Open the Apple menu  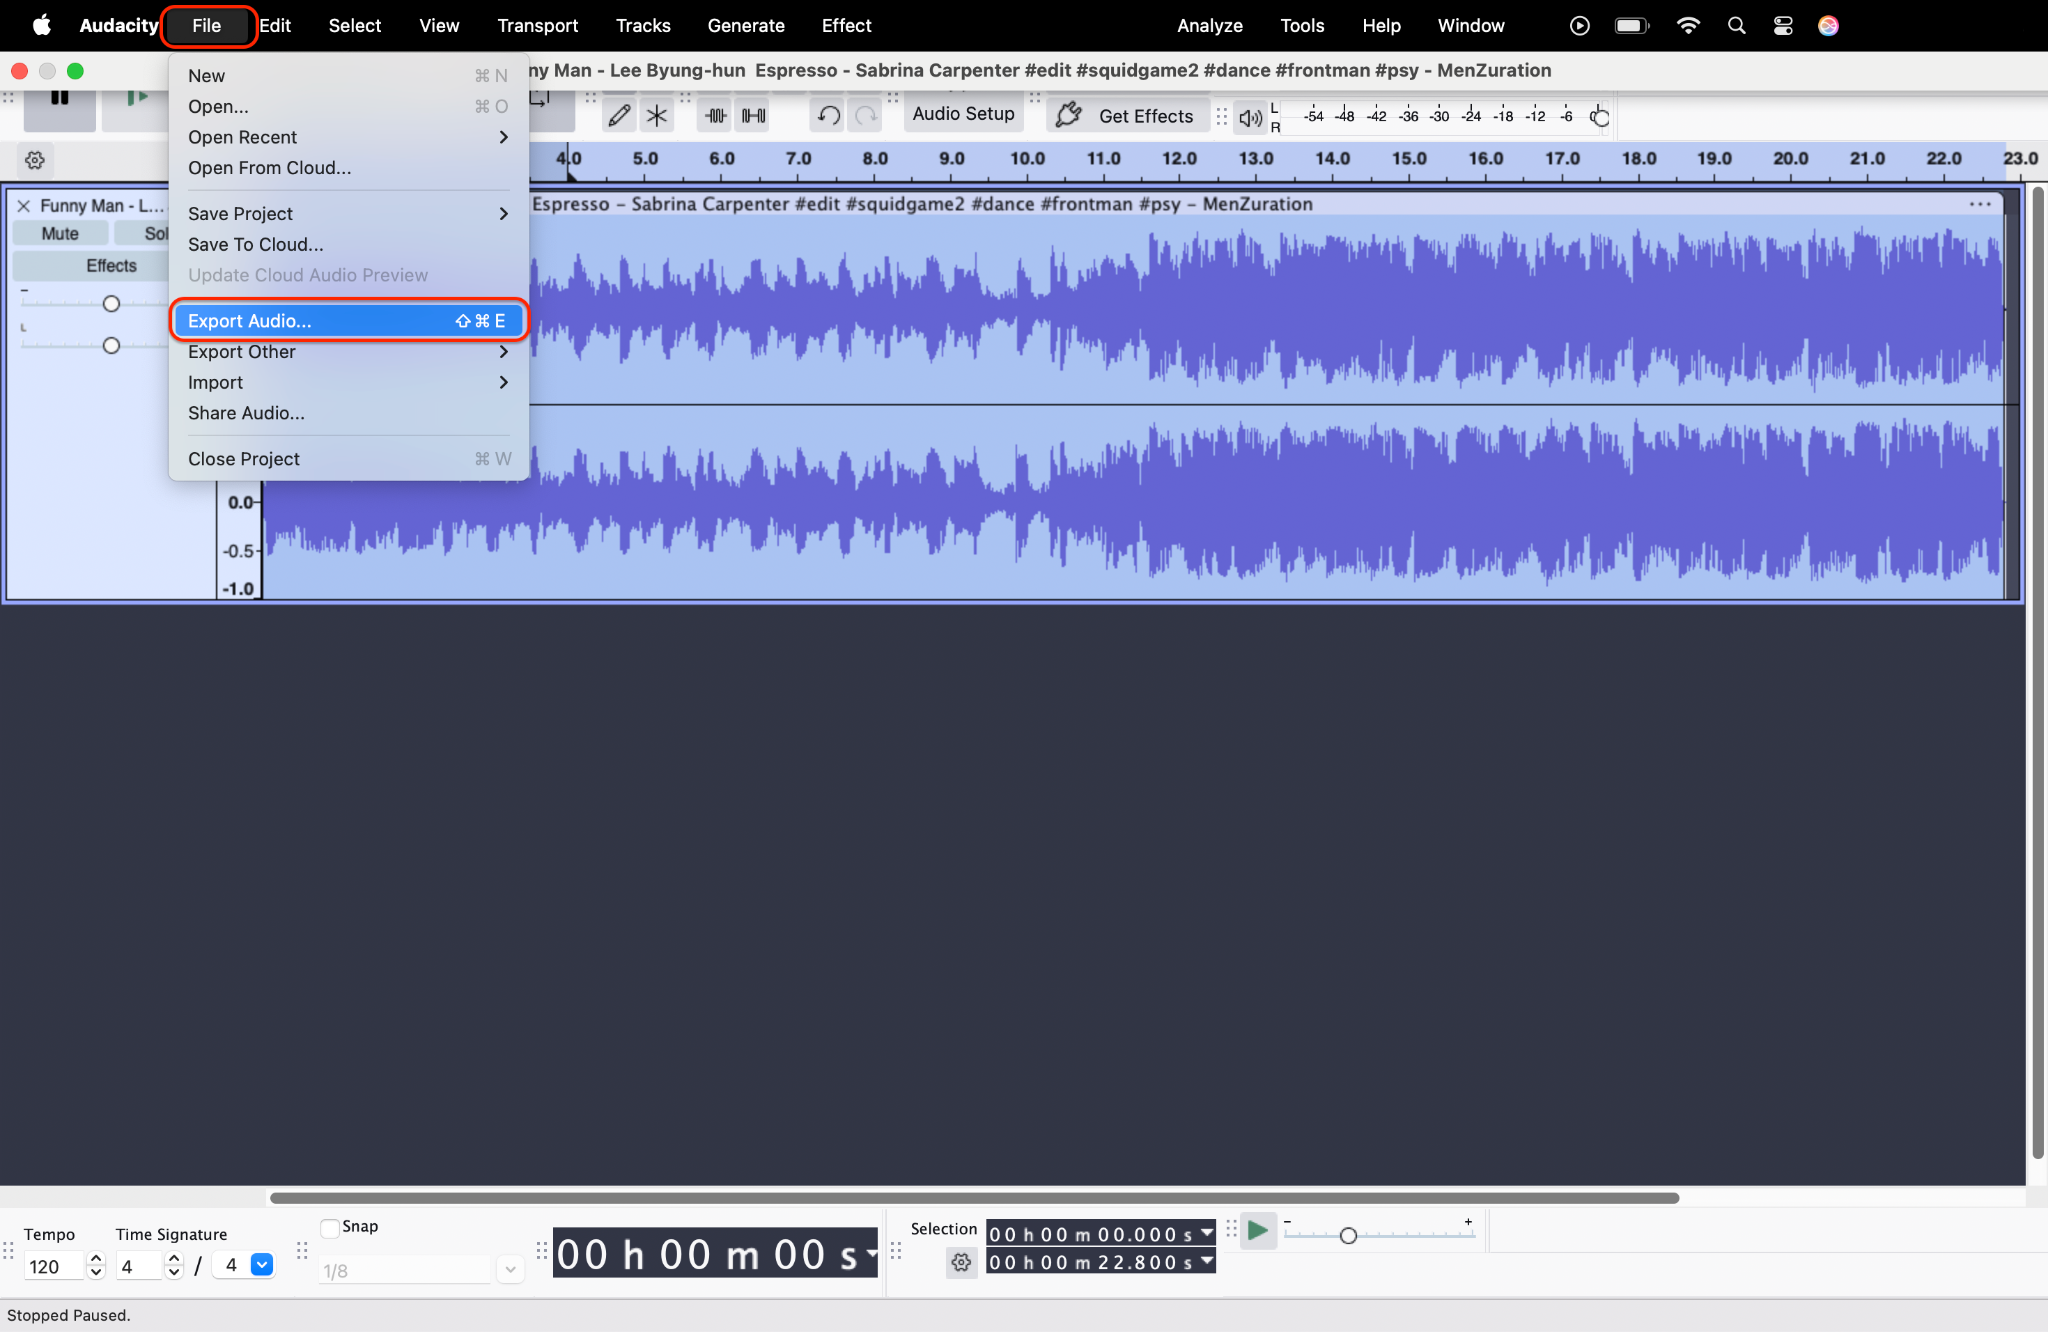click(41, 26)
